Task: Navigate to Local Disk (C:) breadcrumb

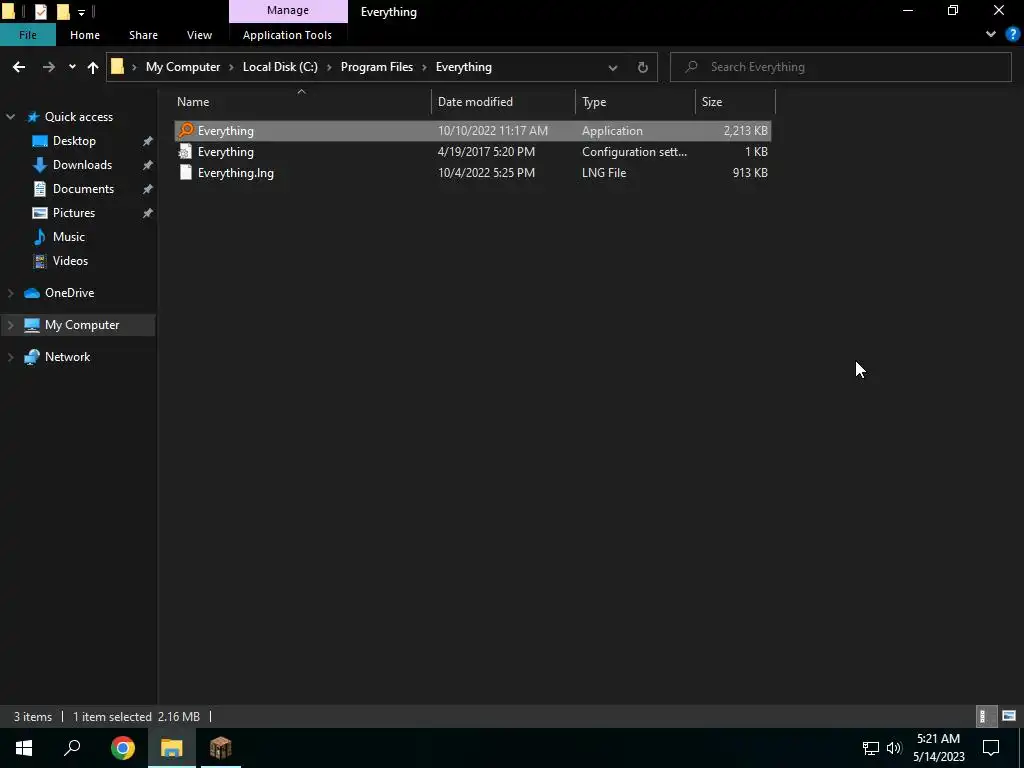Action: pos(280,67)
